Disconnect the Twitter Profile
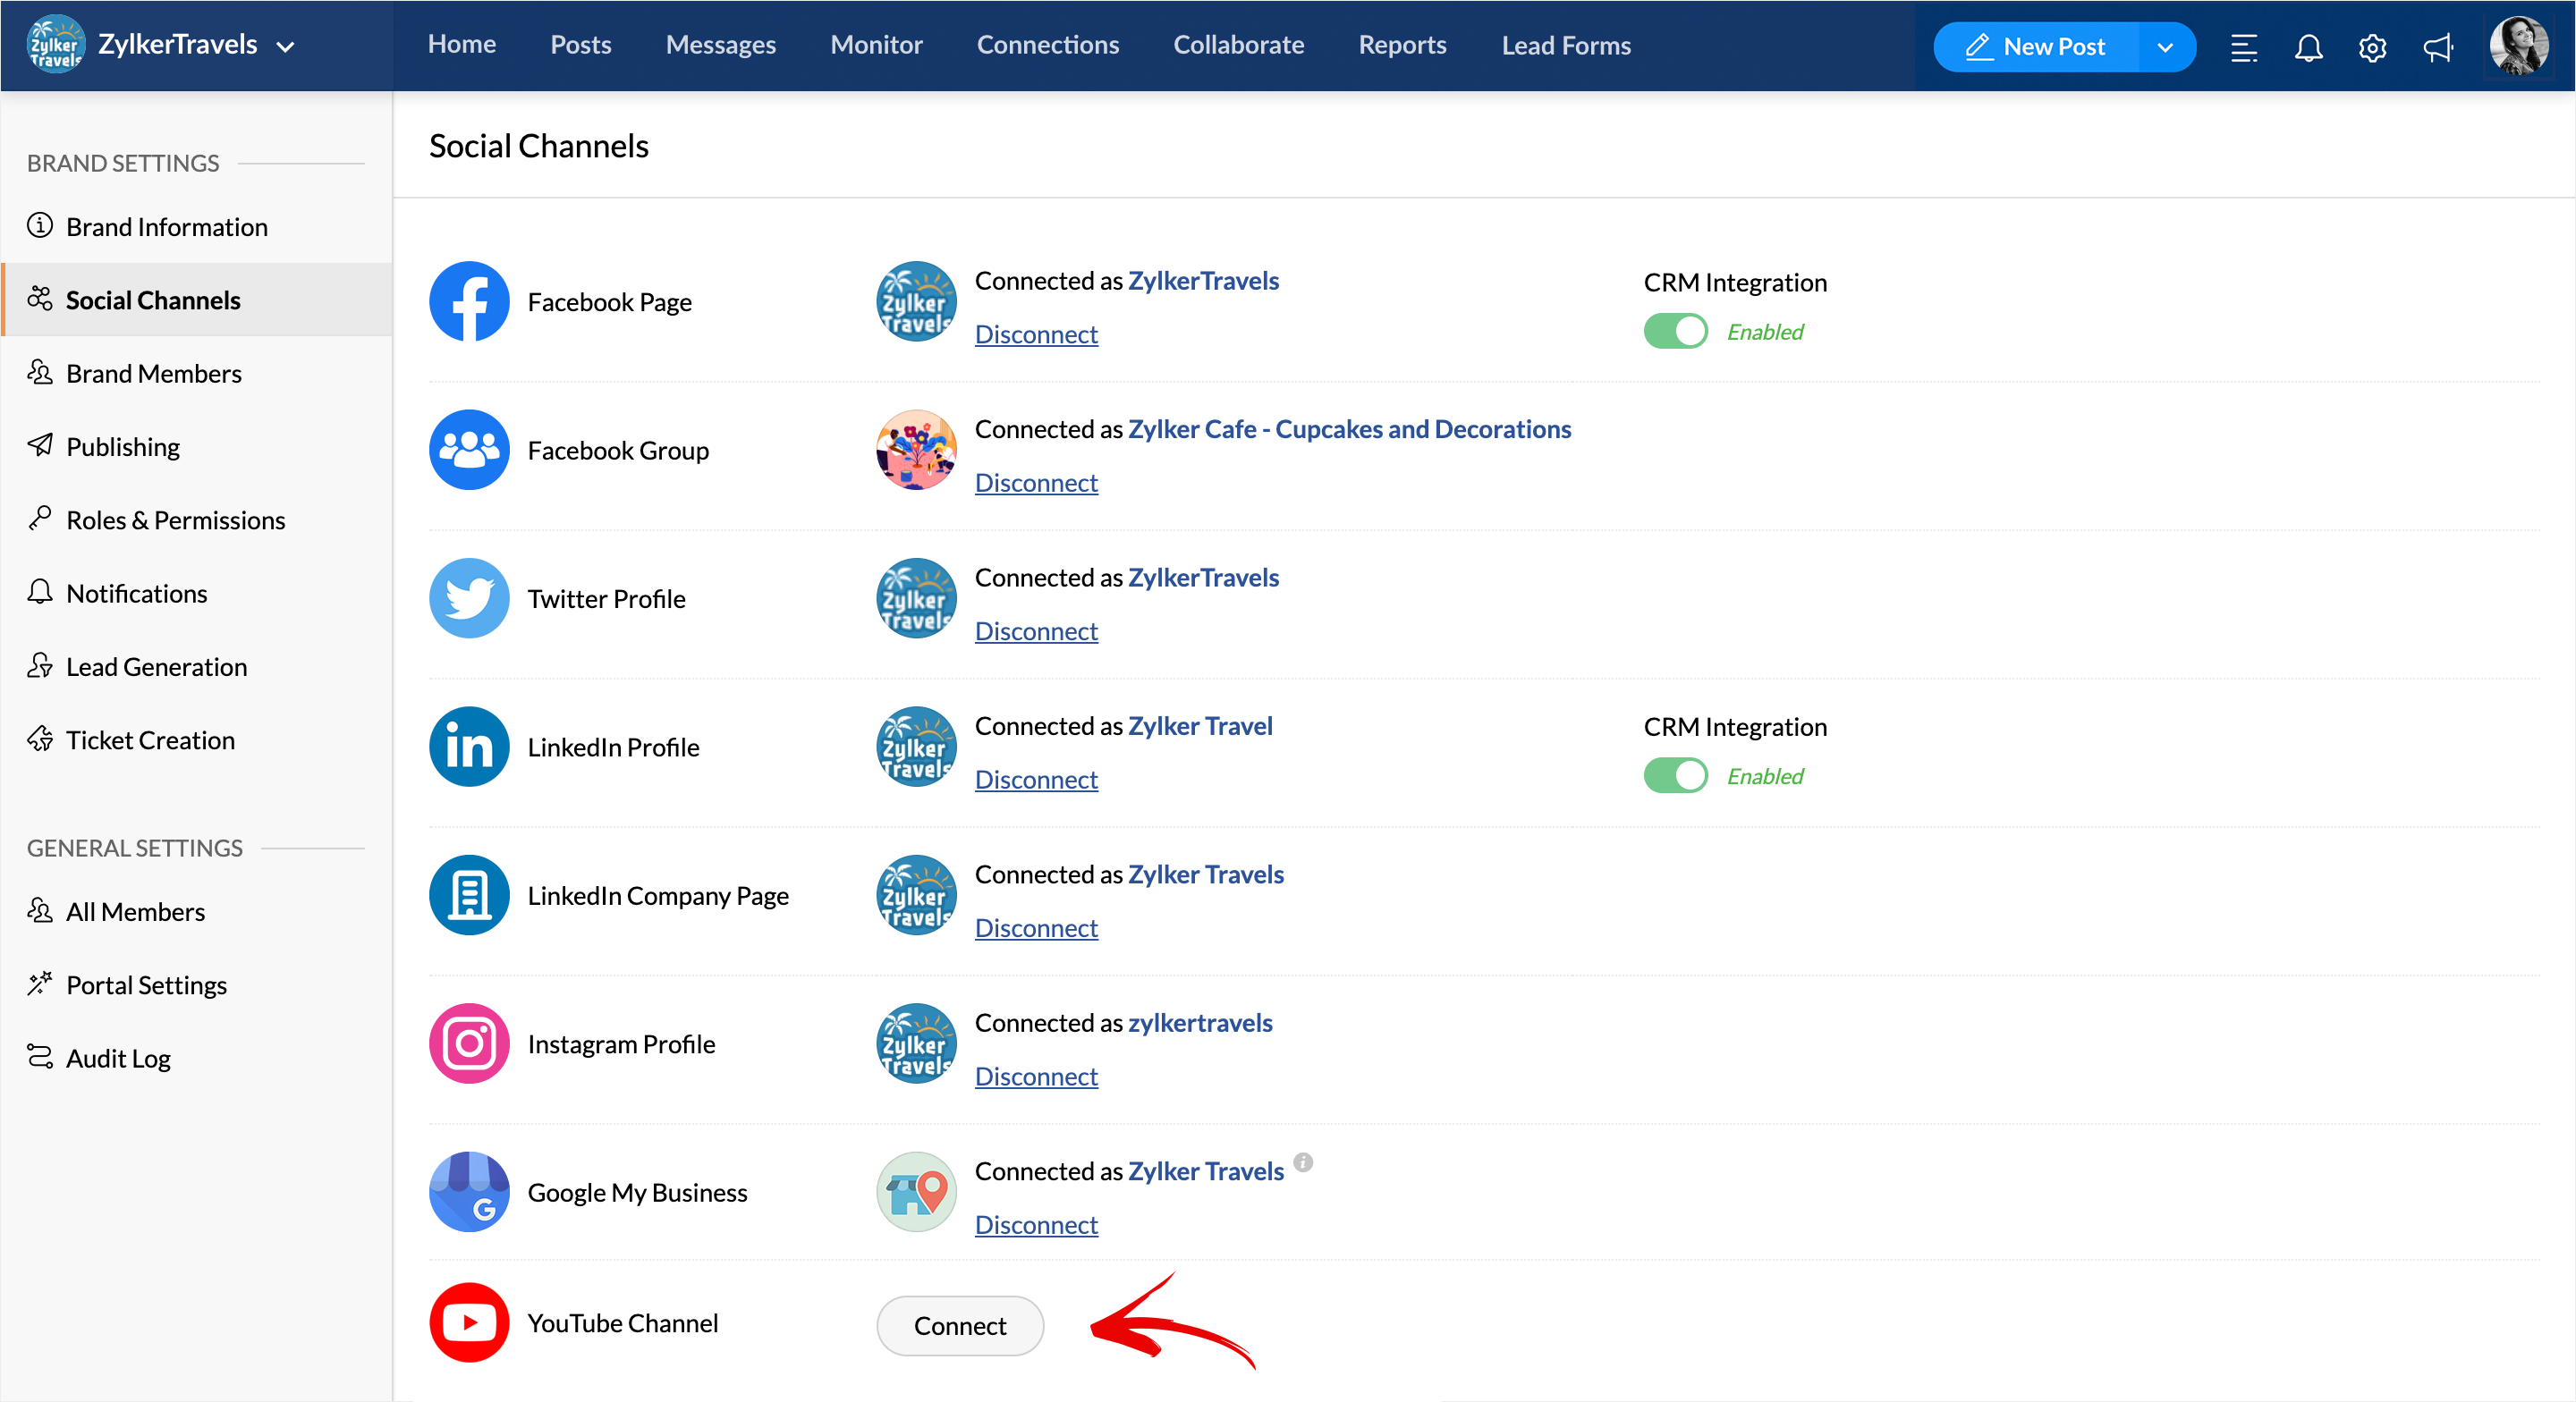This screenshot has width=2576, height=1402. pyautogui.click(x=1036, y=631)
